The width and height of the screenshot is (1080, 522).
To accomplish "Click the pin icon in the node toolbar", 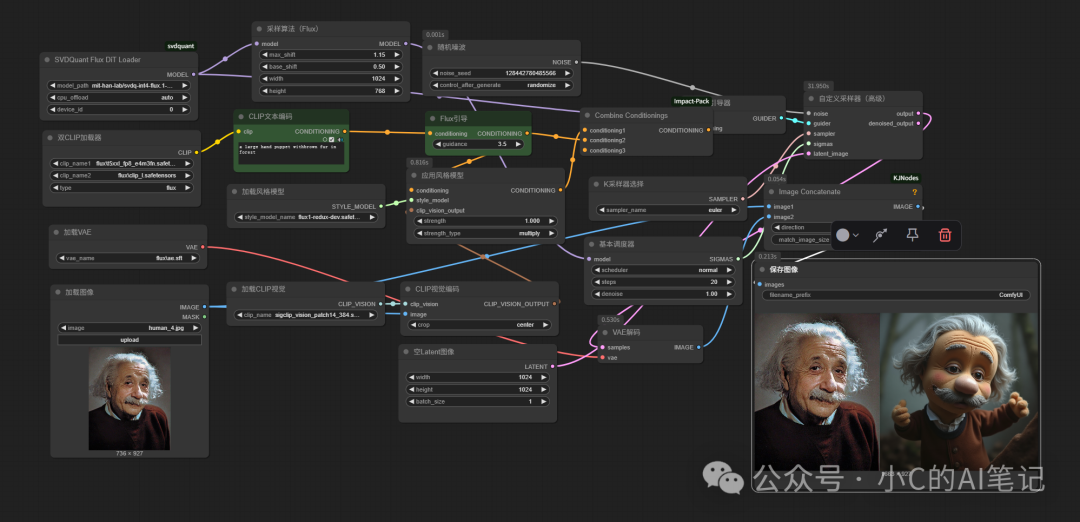I will 913,236.
